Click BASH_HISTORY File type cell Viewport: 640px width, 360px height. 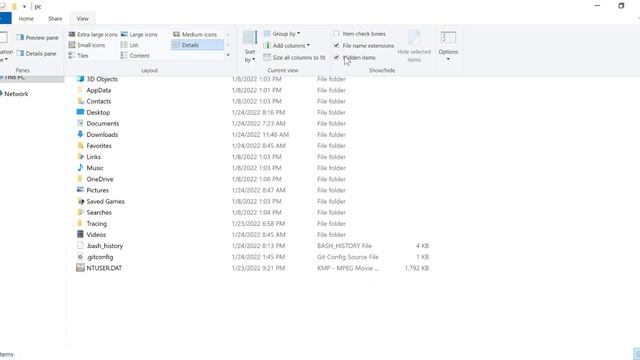(x=344, y=246)
